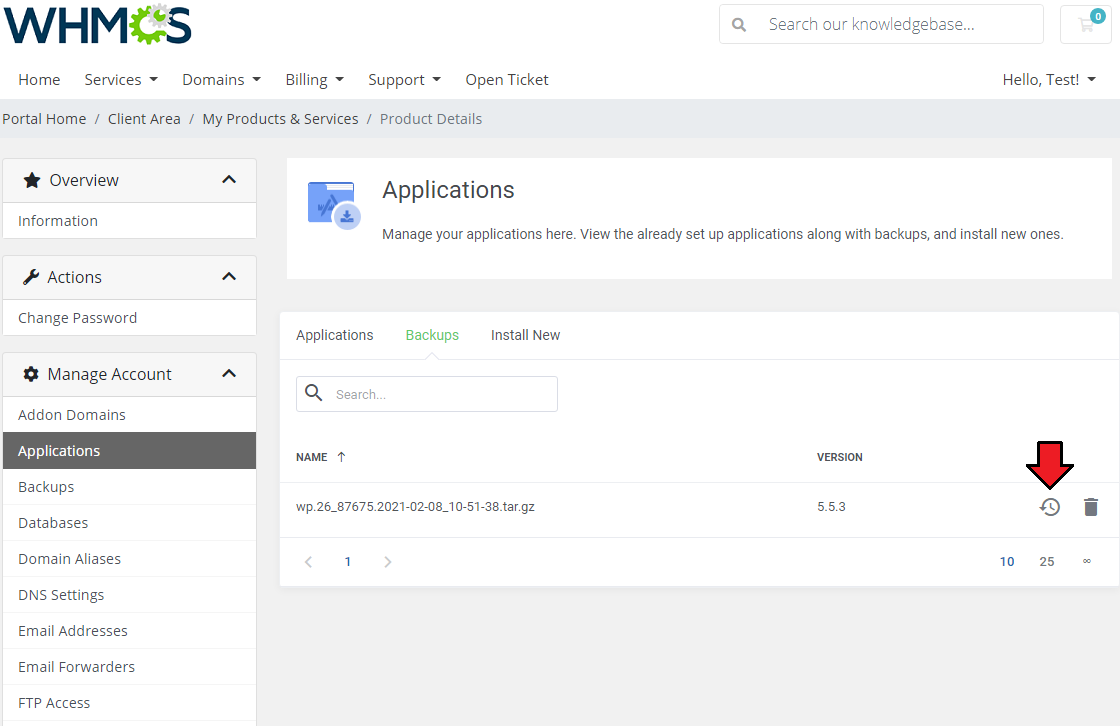The image size is (1120, 726).
Task: Click Change Password in sidebar
Action: pos(129,318)
